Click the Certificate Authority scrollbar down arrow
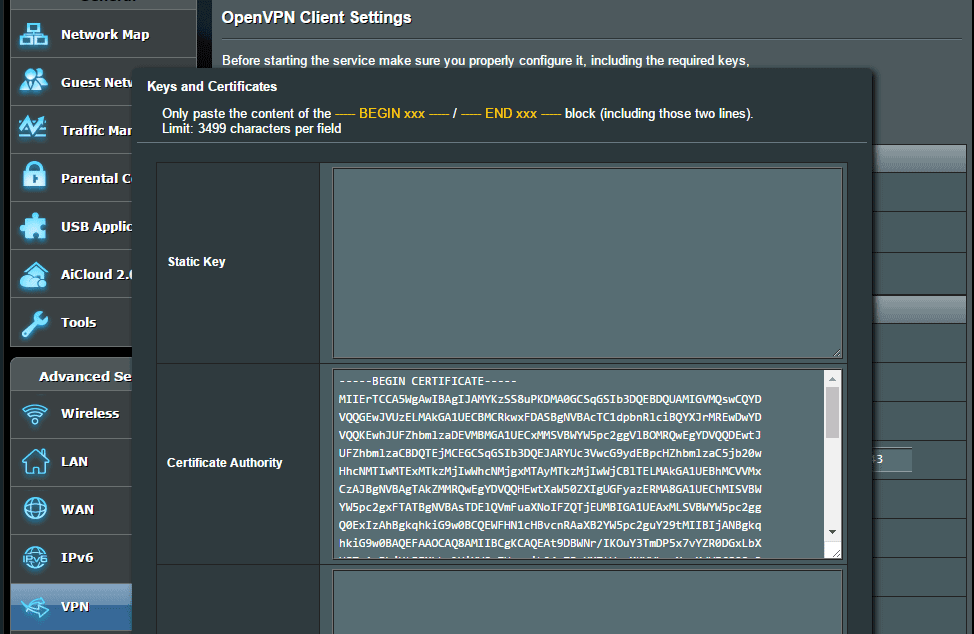974x634 pixels. (832, 532)
